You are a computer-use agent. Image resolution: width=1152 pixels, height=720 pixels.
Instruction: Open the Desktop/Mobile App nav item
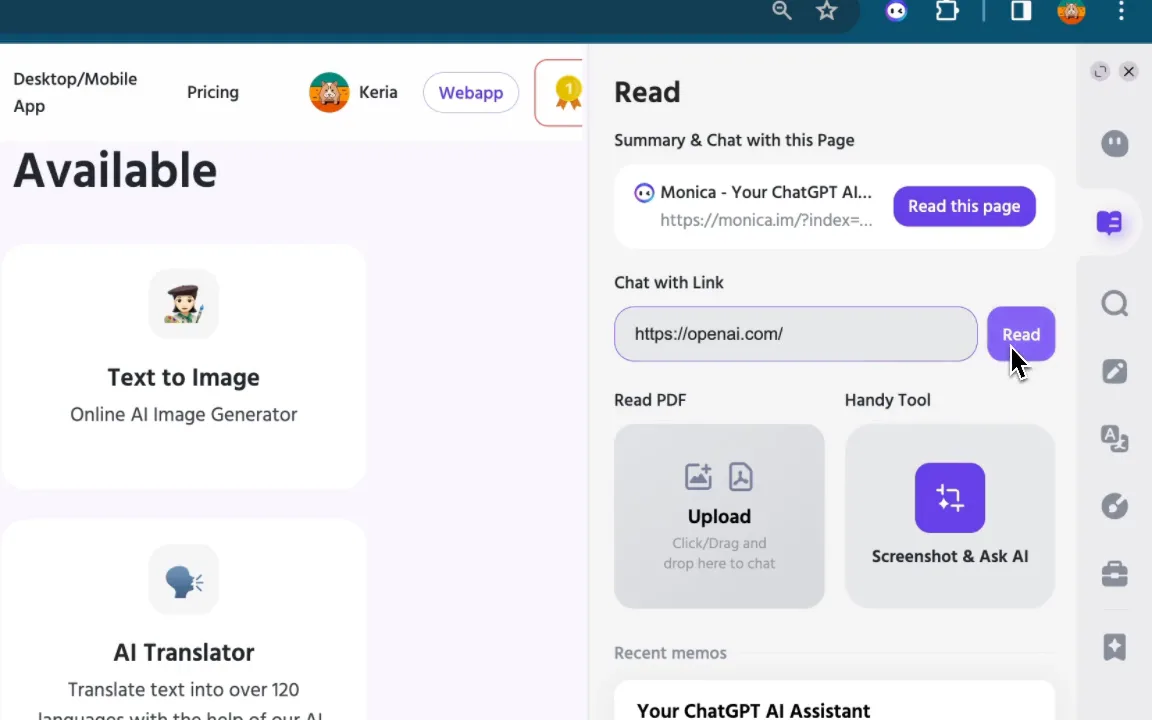pyautogui.click(x=75, y=93)
